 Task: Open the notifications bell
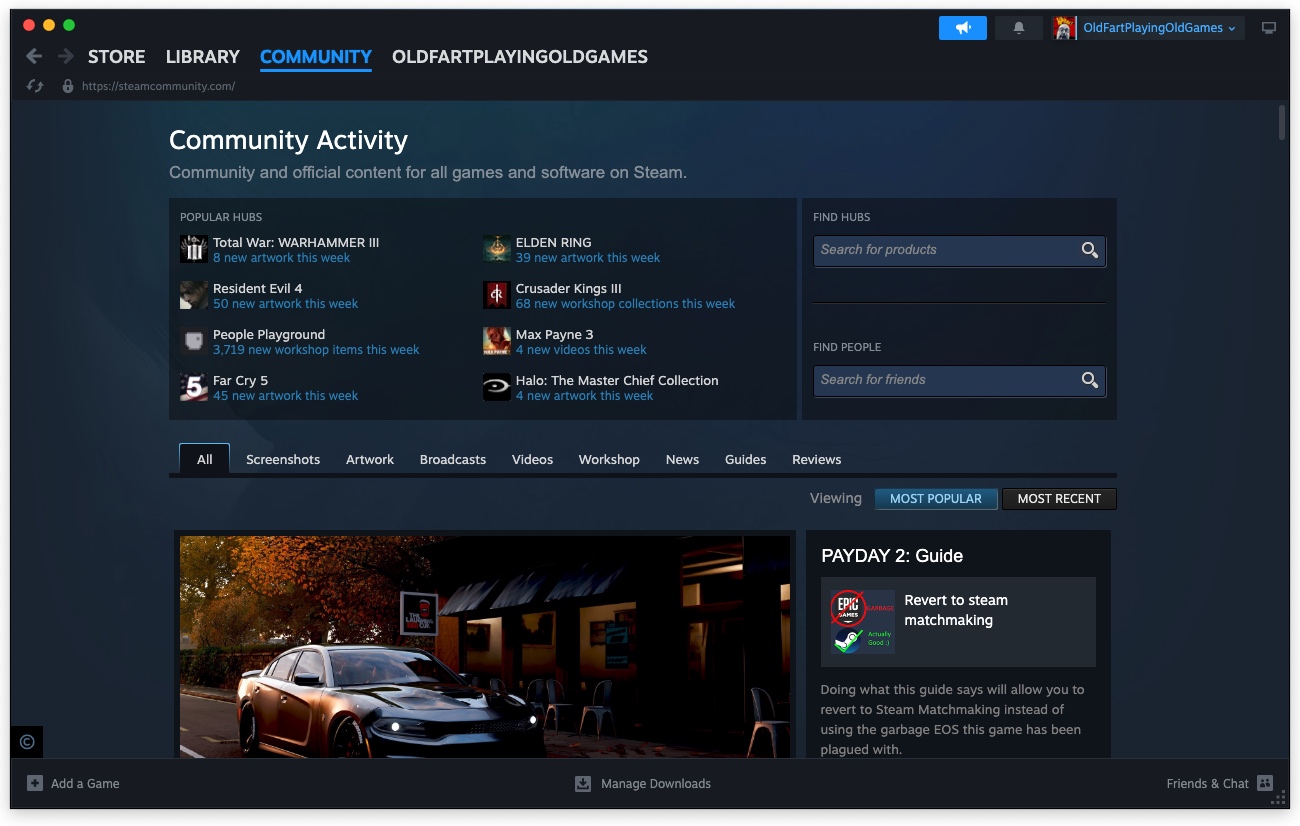click(x=1018, y=27)
